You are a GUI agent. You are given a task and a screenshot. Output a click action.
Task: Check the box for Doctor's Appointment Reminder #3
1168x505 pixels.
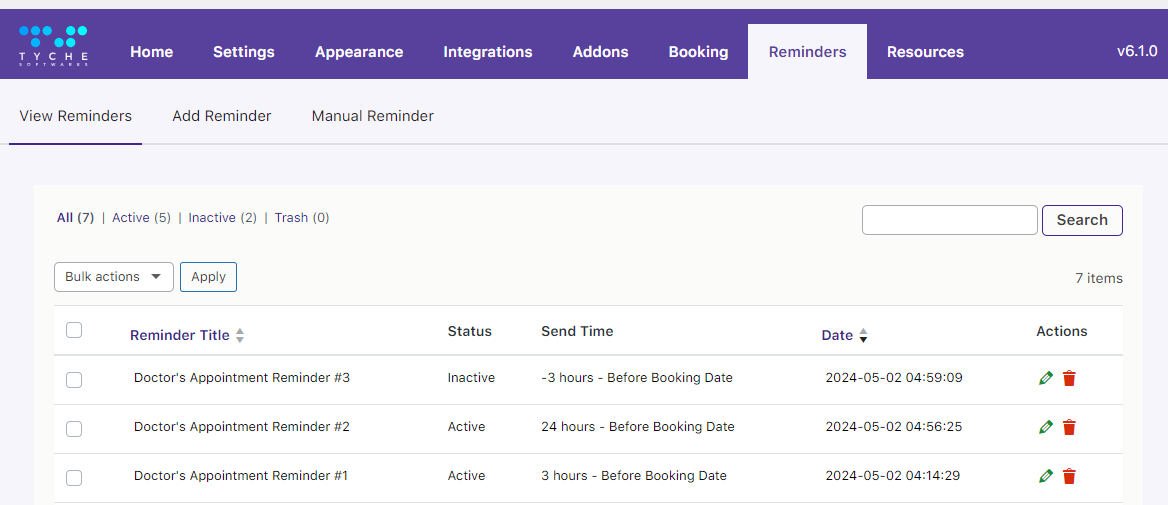point(74,380)
